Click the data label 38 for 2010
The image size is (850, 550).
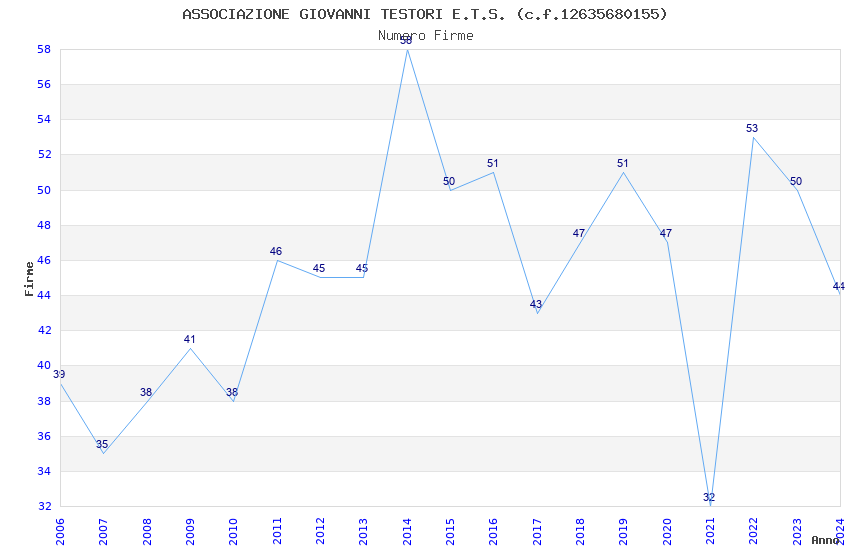click(x=232, y=392)
